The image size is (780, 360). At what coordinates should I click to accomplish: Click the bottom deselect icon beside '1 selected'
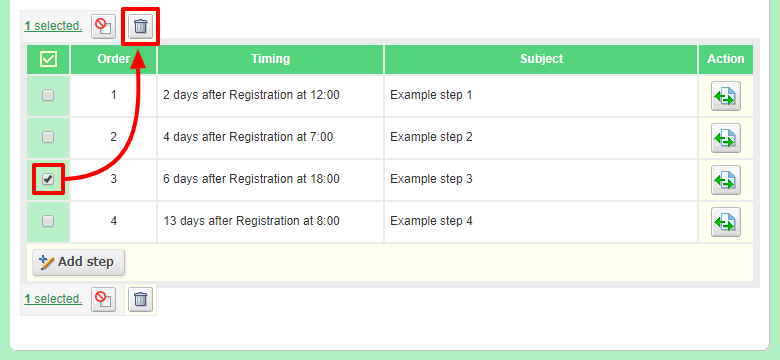[x=103, y=299]
